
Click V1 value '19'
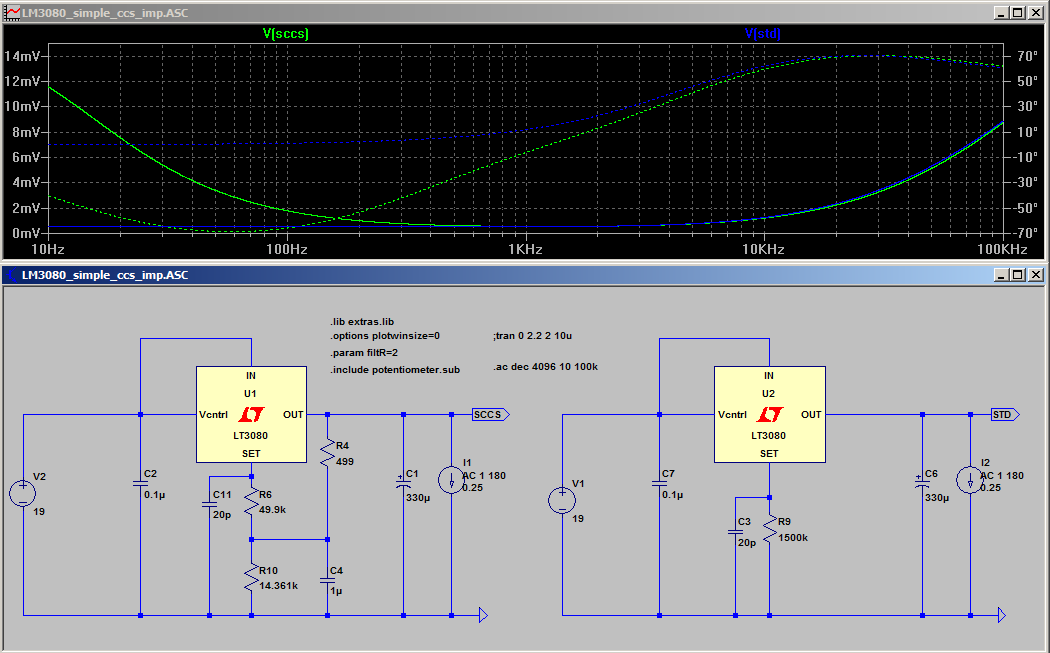pyautogui.click(x=578, y=518)
